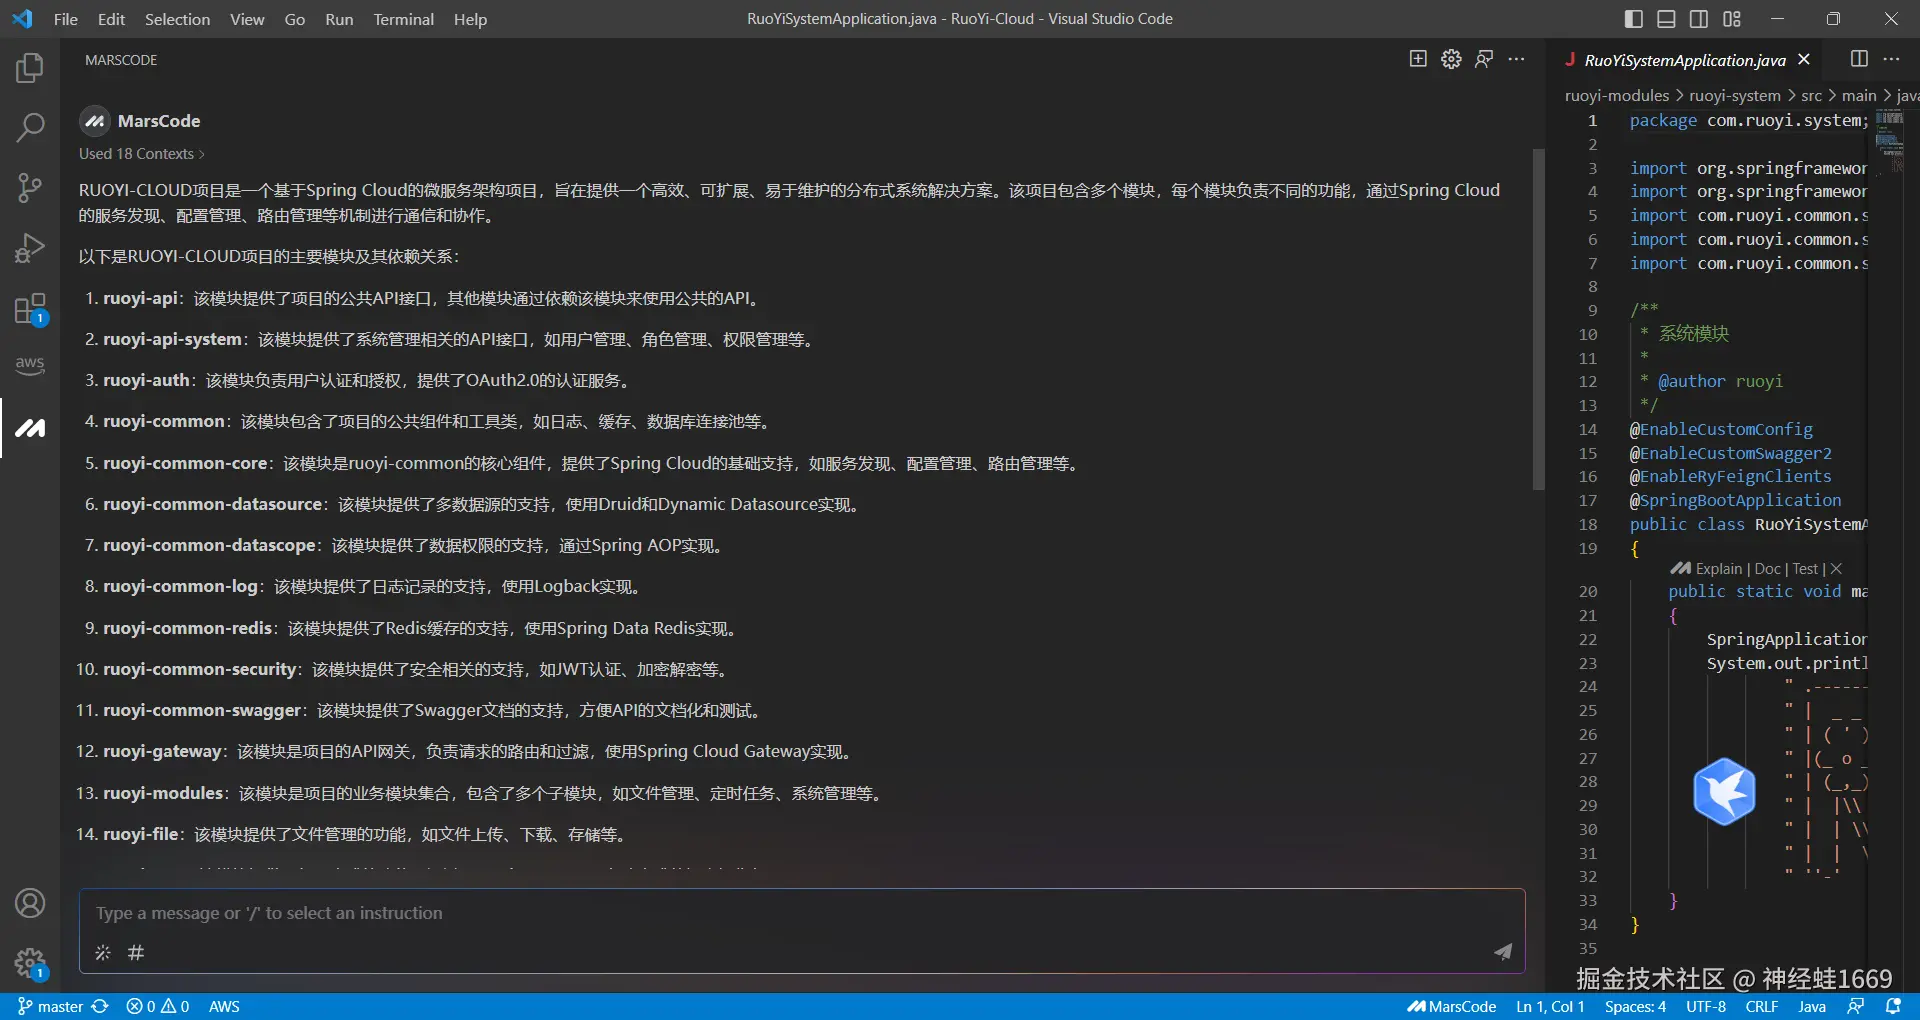Viewport: 1920px width, 1020px height.
Task: Toggle the bottom panel layout button
Action: (x=1666, y=18)
